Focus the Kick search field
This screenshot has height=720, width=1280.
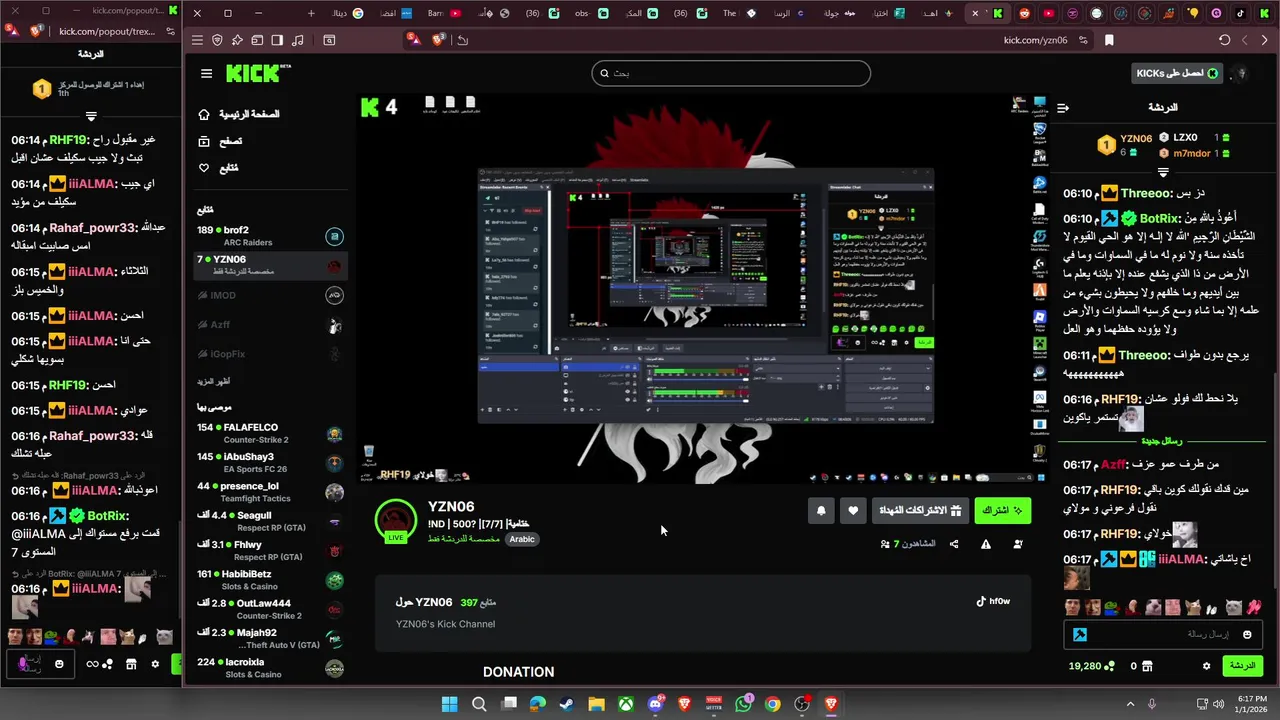coord(731,73)
